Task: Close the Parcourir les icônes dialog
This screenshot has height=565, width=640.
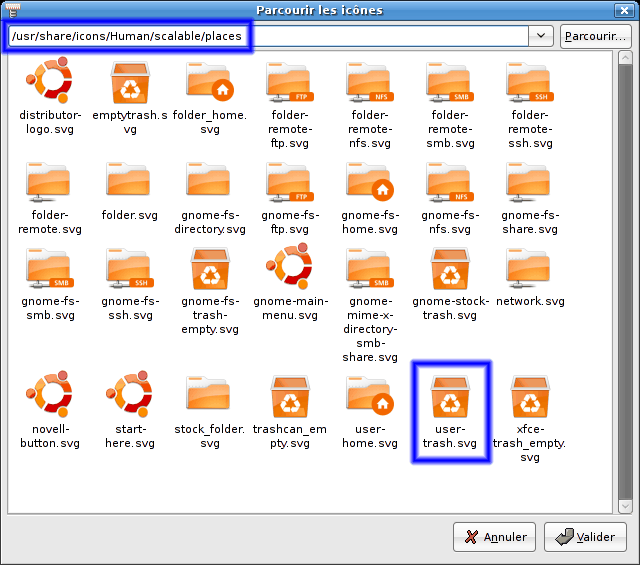Action: [624, 10]
